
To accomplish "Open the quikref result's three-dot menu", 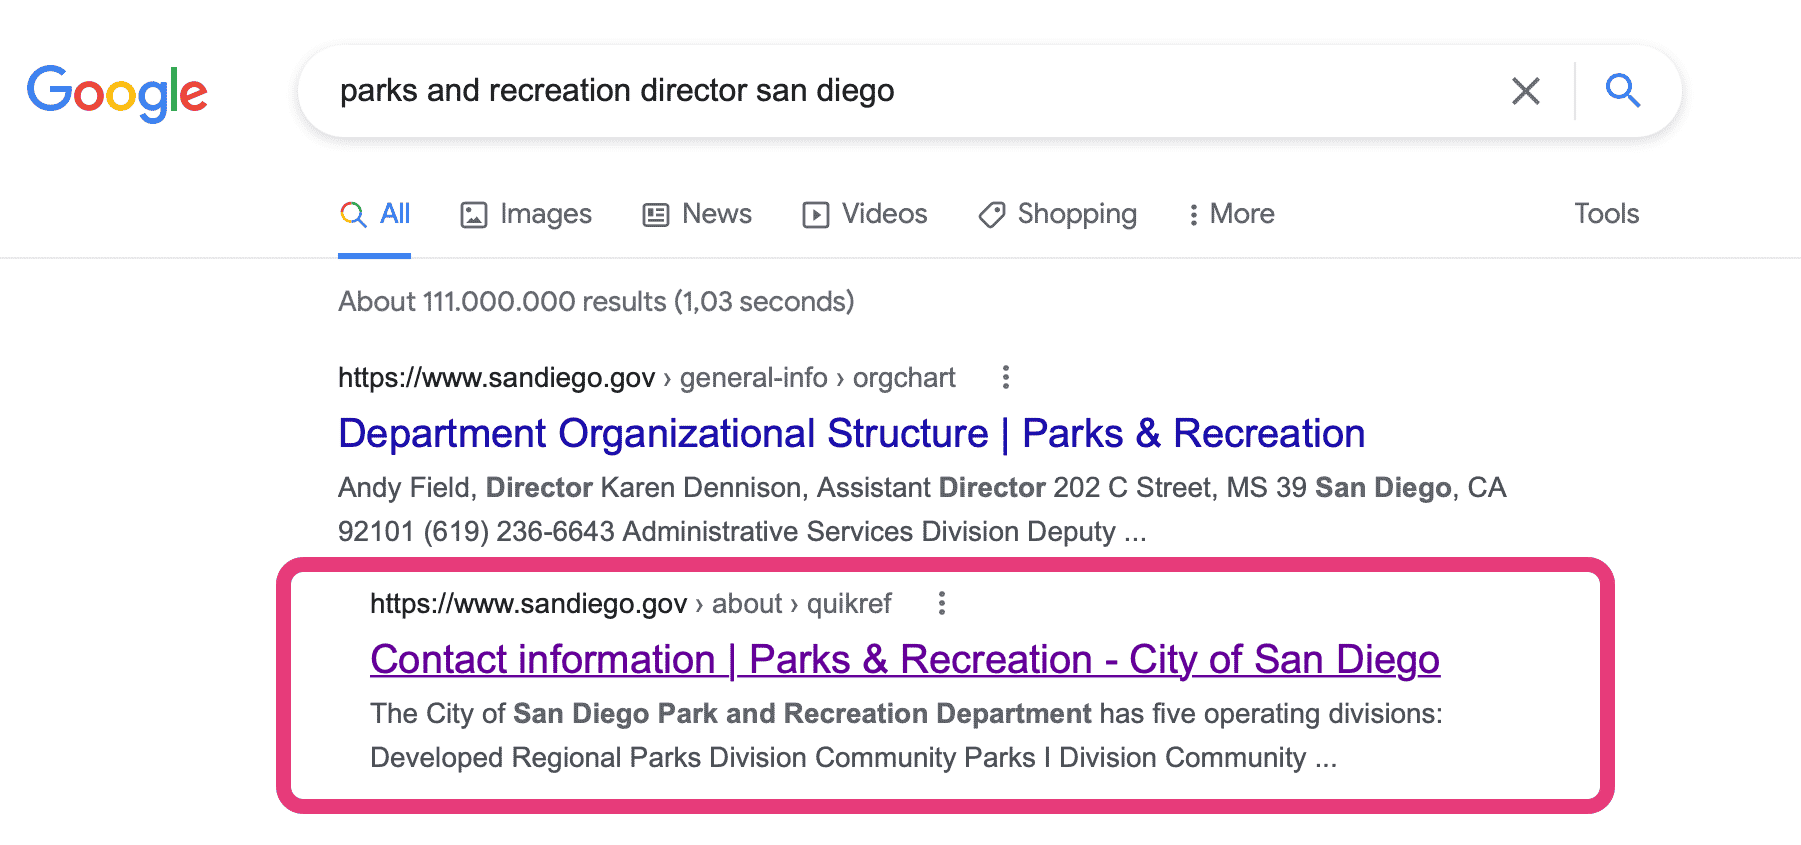I will [941, 603].
